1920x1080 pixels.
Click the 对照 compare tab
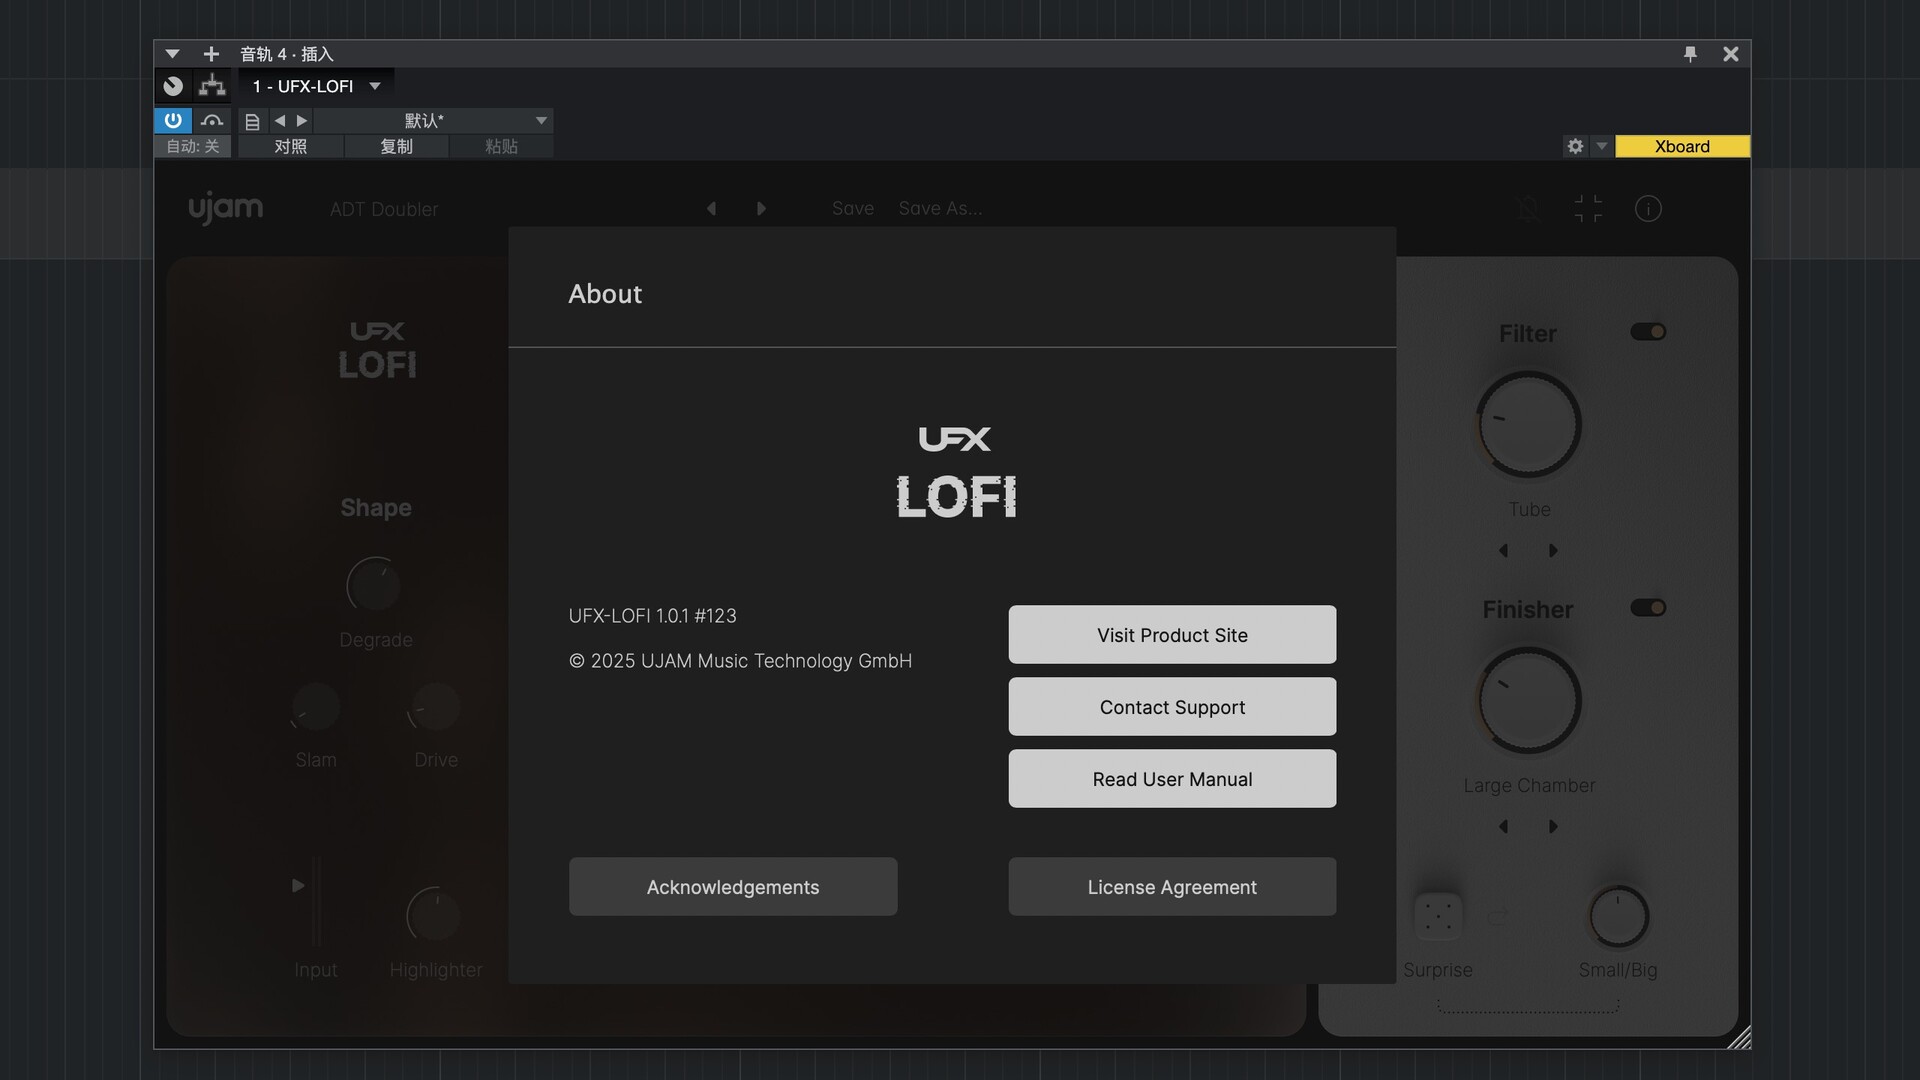coord(290,147)
